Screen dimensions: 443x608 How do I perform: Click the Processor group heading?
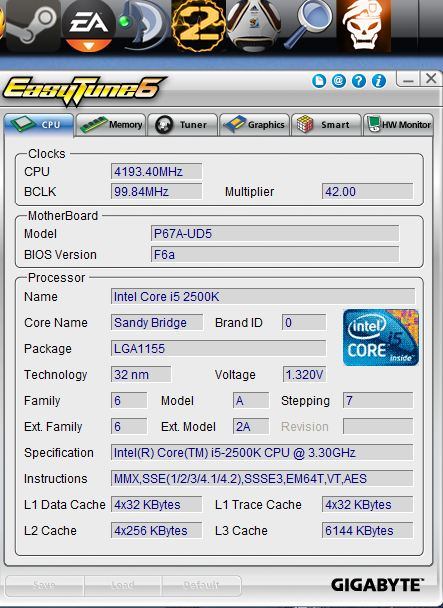coord(57,278)
